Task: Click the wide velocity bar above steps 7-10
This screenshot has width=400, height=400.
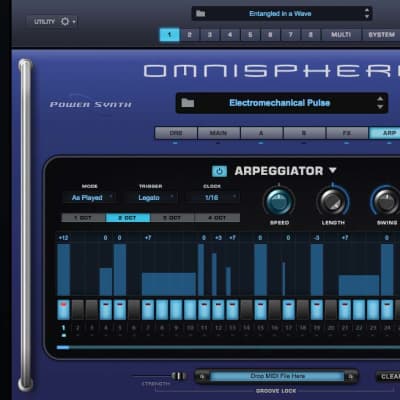Action: 169,284
